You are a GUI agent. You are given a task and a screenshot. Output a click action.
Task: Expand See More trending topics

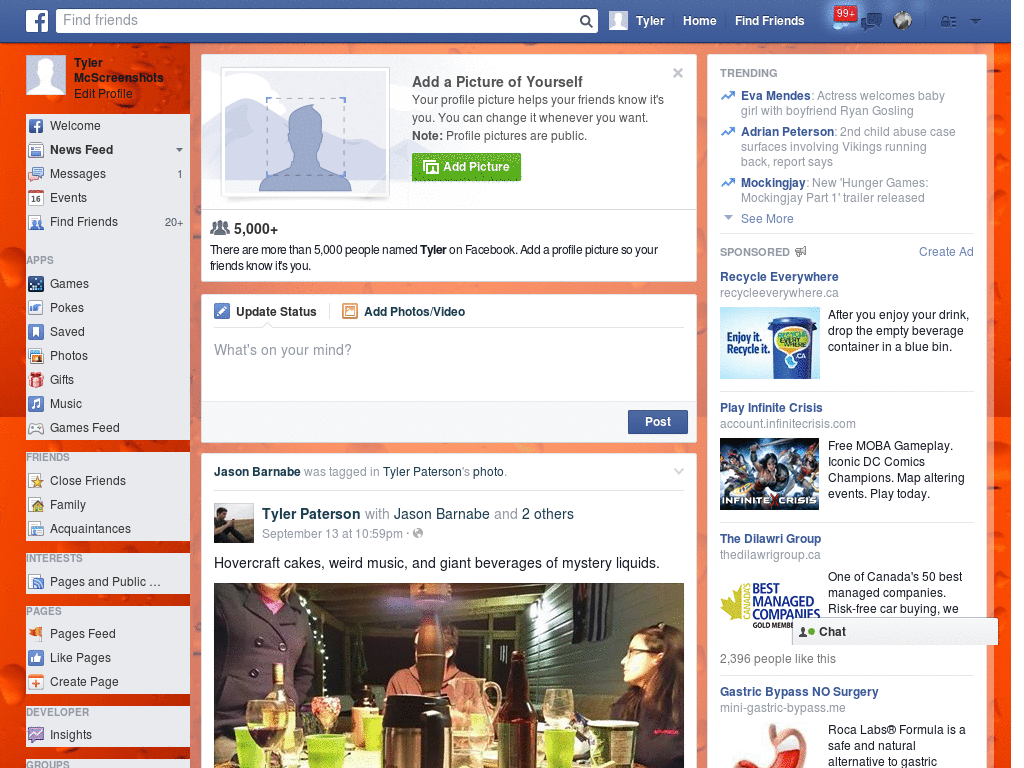pyautogui.click(x=767, y=219)
